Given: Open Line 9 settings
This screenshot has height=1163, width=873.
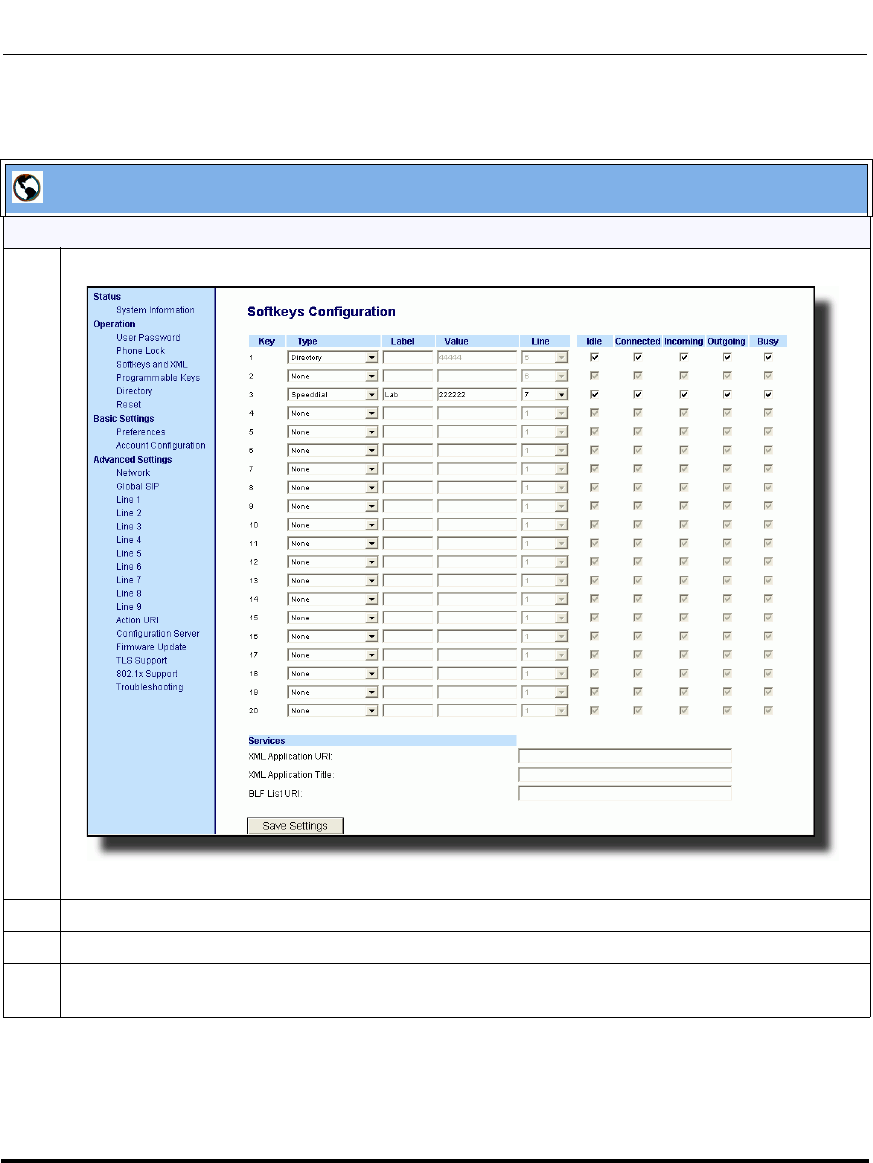Looking at the screenshot, I should coord(128,607).
